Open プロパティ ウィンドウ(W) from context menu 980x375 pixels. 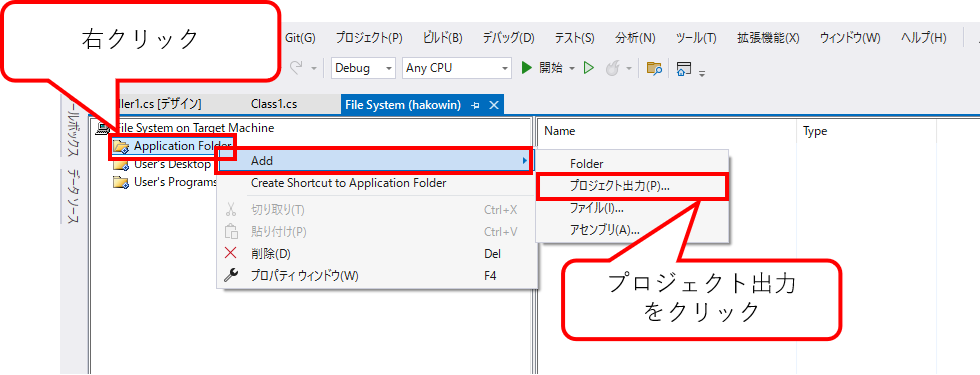click(x=377, y=276)
